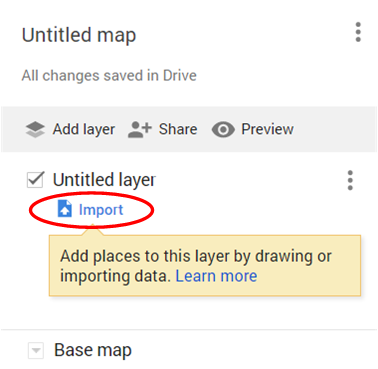Choose the Share text label
Image resolution: width=378 pixels, height=369 pixels.
178,129
